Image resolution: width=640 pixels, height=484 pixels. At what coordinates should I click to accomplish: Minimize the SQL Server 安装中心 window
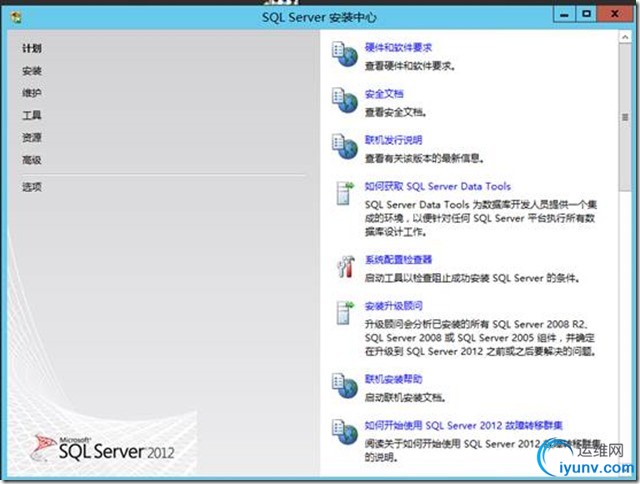coord(564,15)
